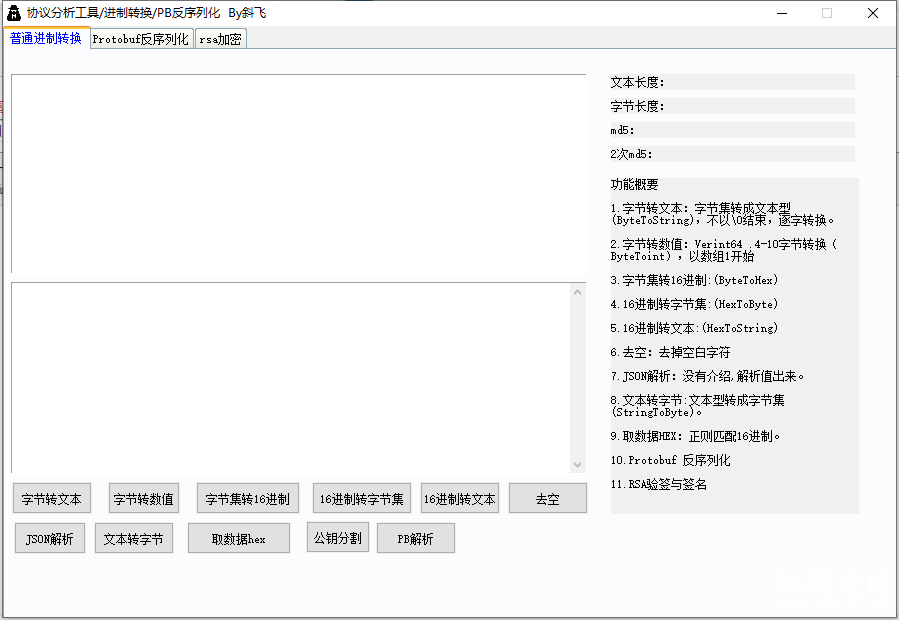Click the 公钥分割 button
The width and height of the screenshot is (899, 620).
[x=338, y=537]
